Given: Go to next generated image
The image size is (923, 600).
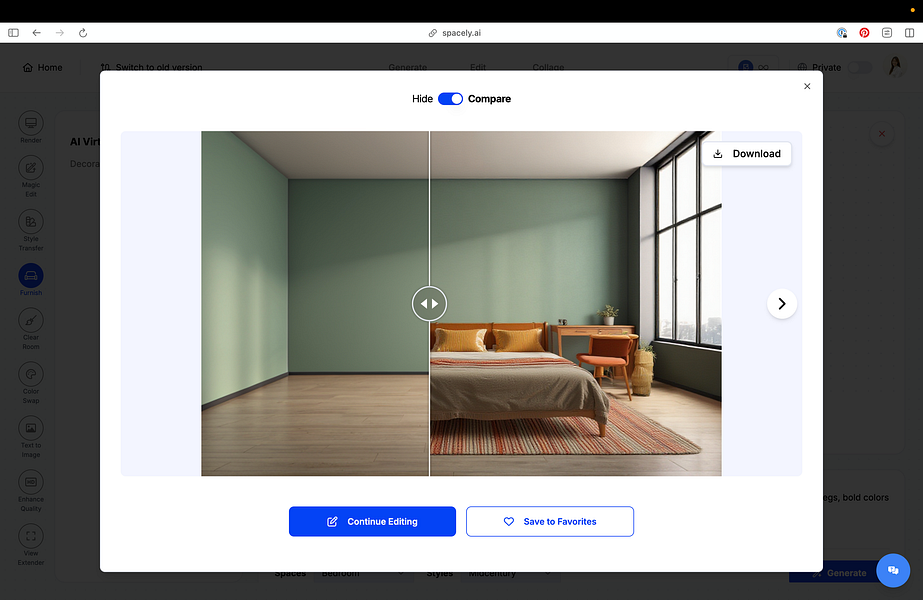Looking at the screenshot, I should click(x=782, y=304).
